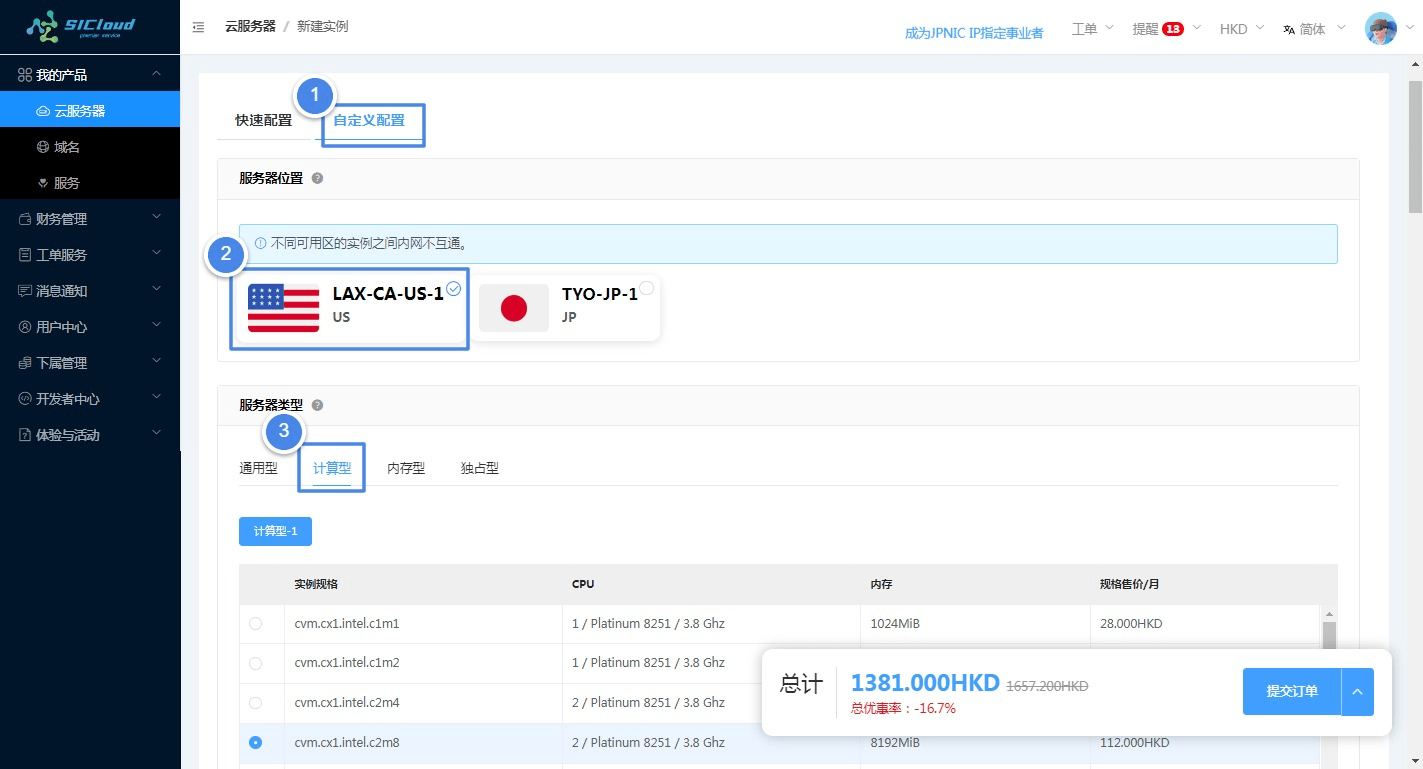Image resolution: width=1423 pixels, height=769 pixels.
Task: Open 成为JPNIC IP指定事业者 link
Action: (x=973, y=33)
